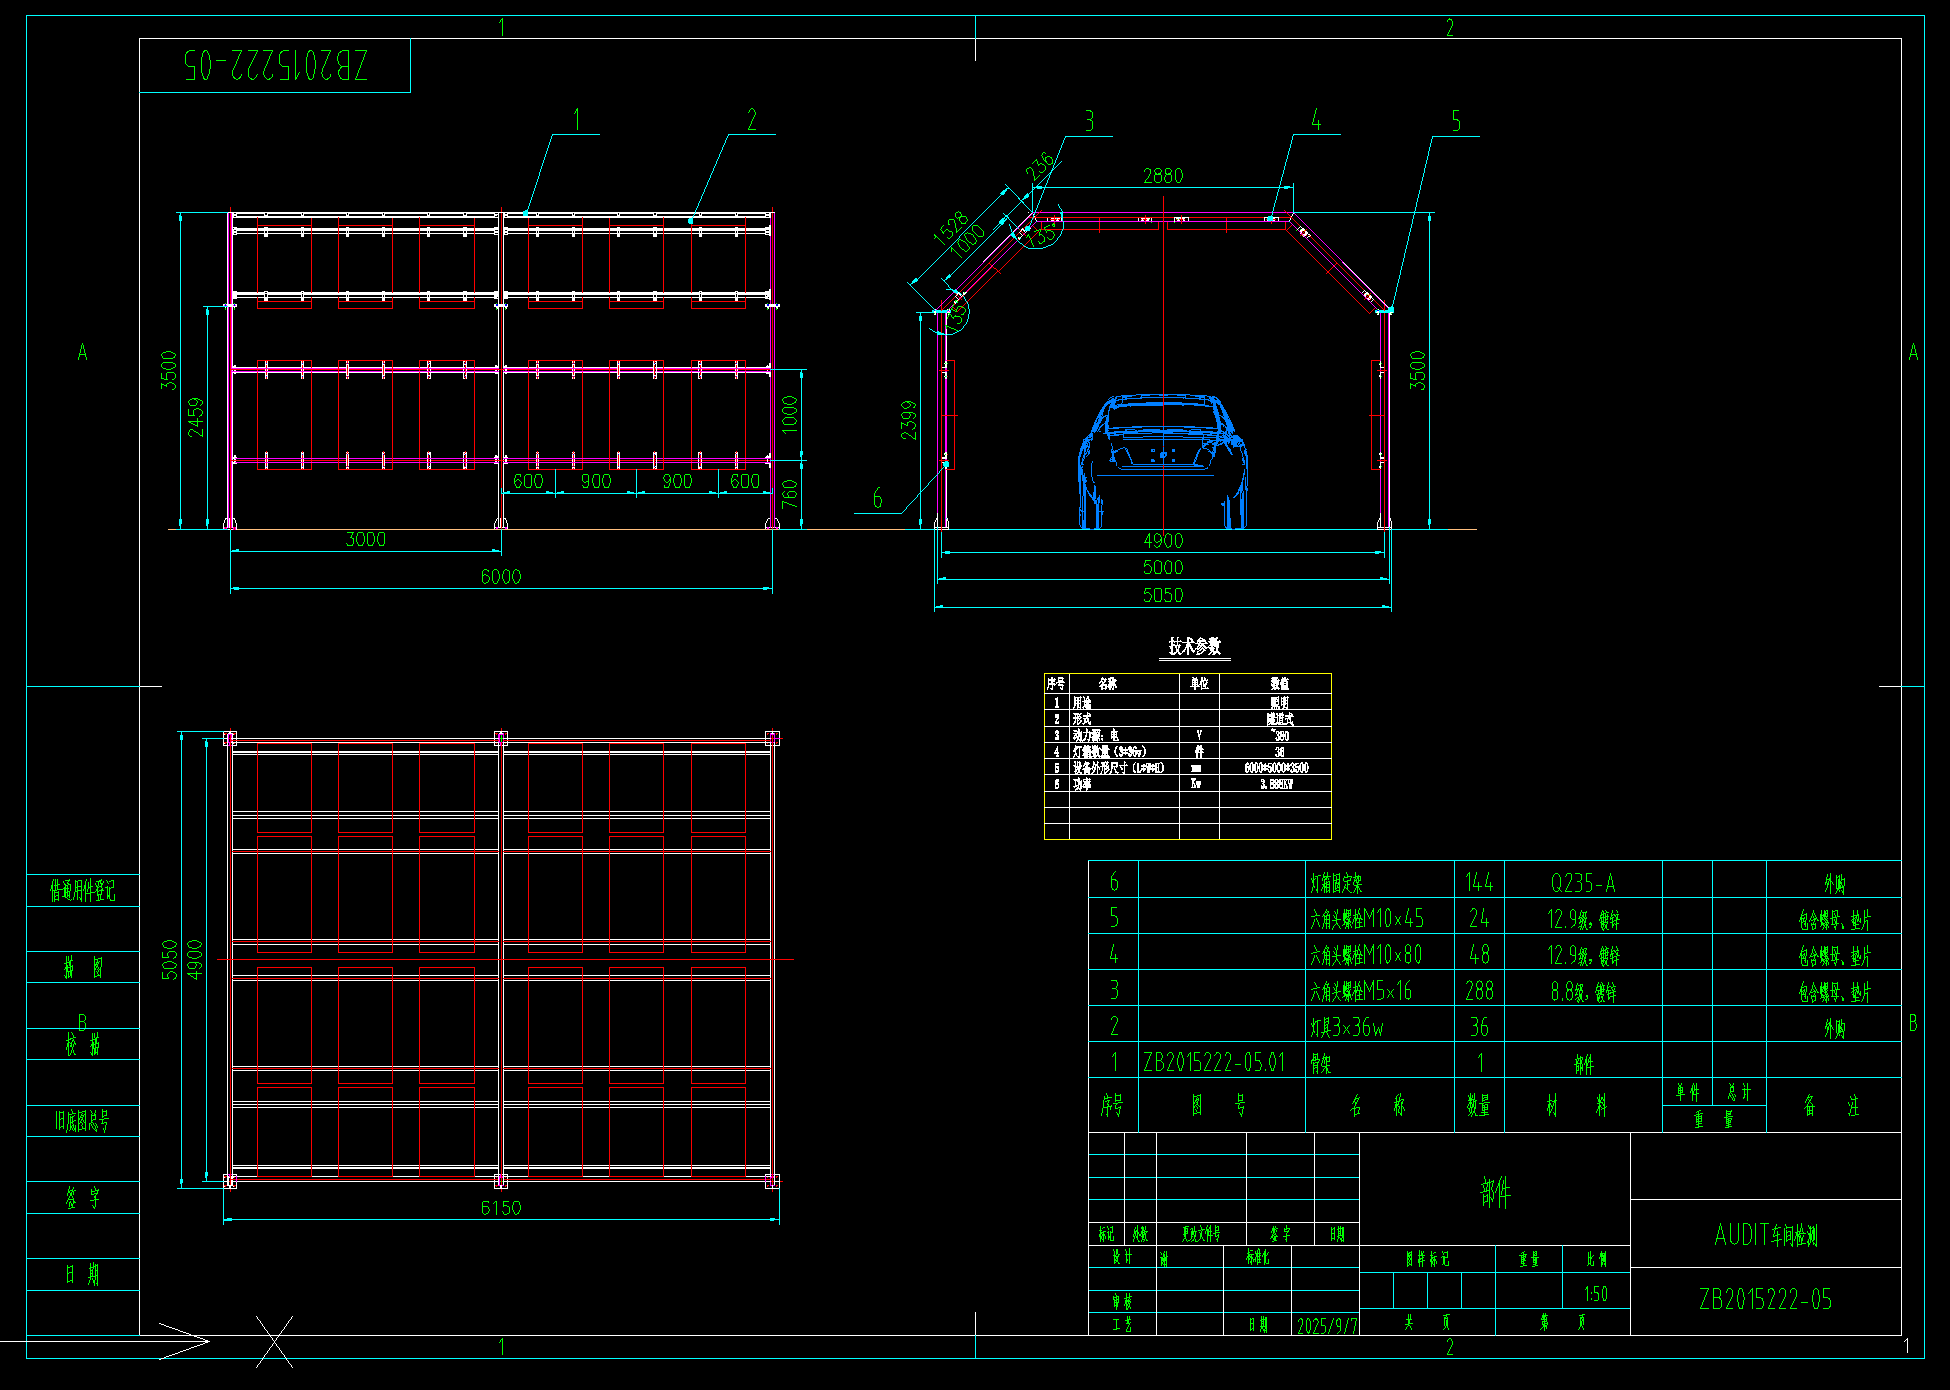Click the 6150 plan view dimension
Viewport: 1950px width, 1390px height.
[x=501, y=1208]
